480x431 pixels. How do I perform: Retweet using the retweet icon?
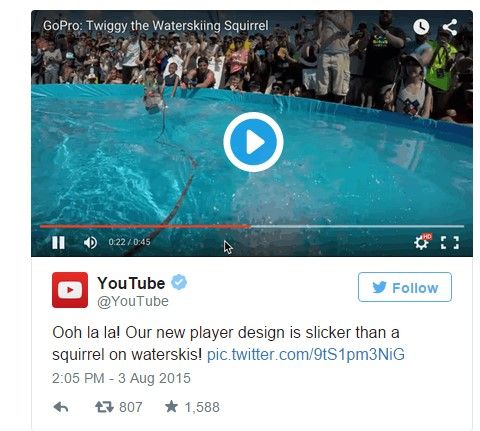coord(104,407)
